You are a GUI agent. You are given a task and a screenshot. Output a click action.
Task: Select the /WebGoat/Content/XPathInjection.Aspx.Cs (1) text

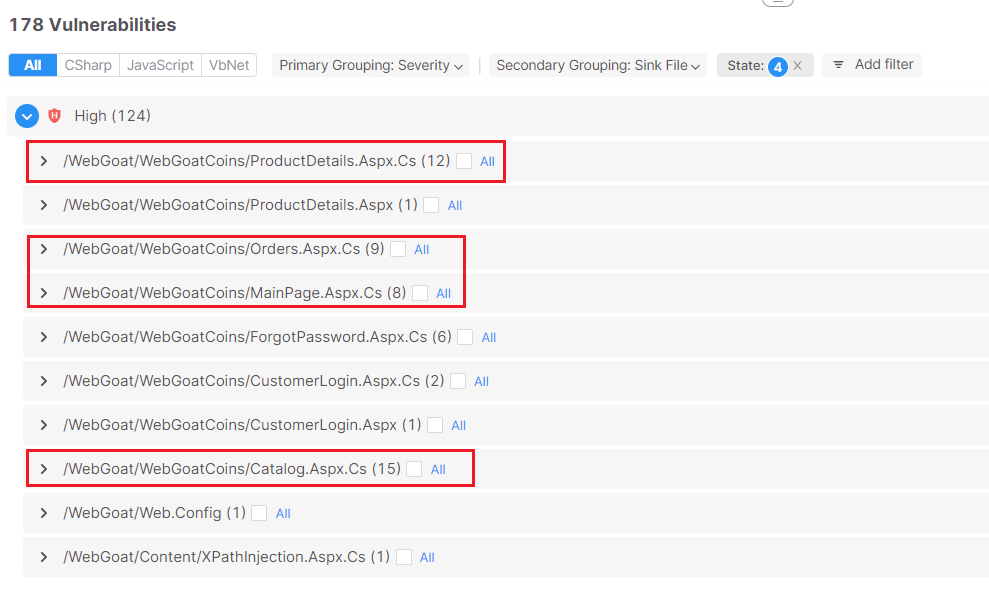click(x=226, y=557)
